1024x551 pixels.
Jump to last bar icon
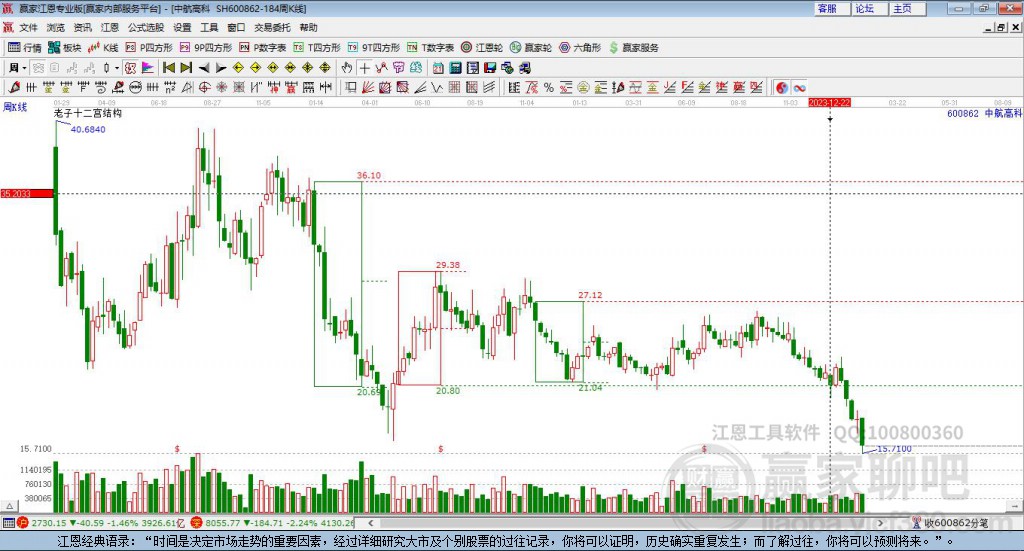click(x=186, y=68)
